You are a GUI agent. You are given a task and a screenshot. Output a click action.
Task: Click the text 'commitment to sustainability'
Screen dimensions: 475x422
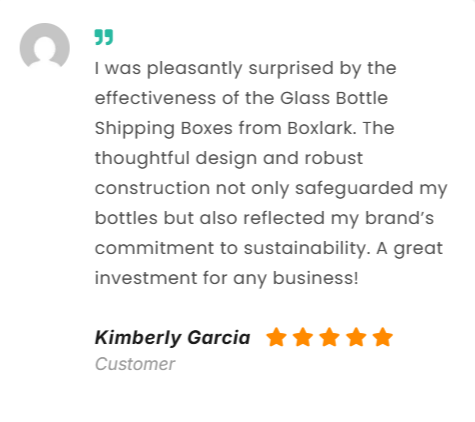(230, 248)
